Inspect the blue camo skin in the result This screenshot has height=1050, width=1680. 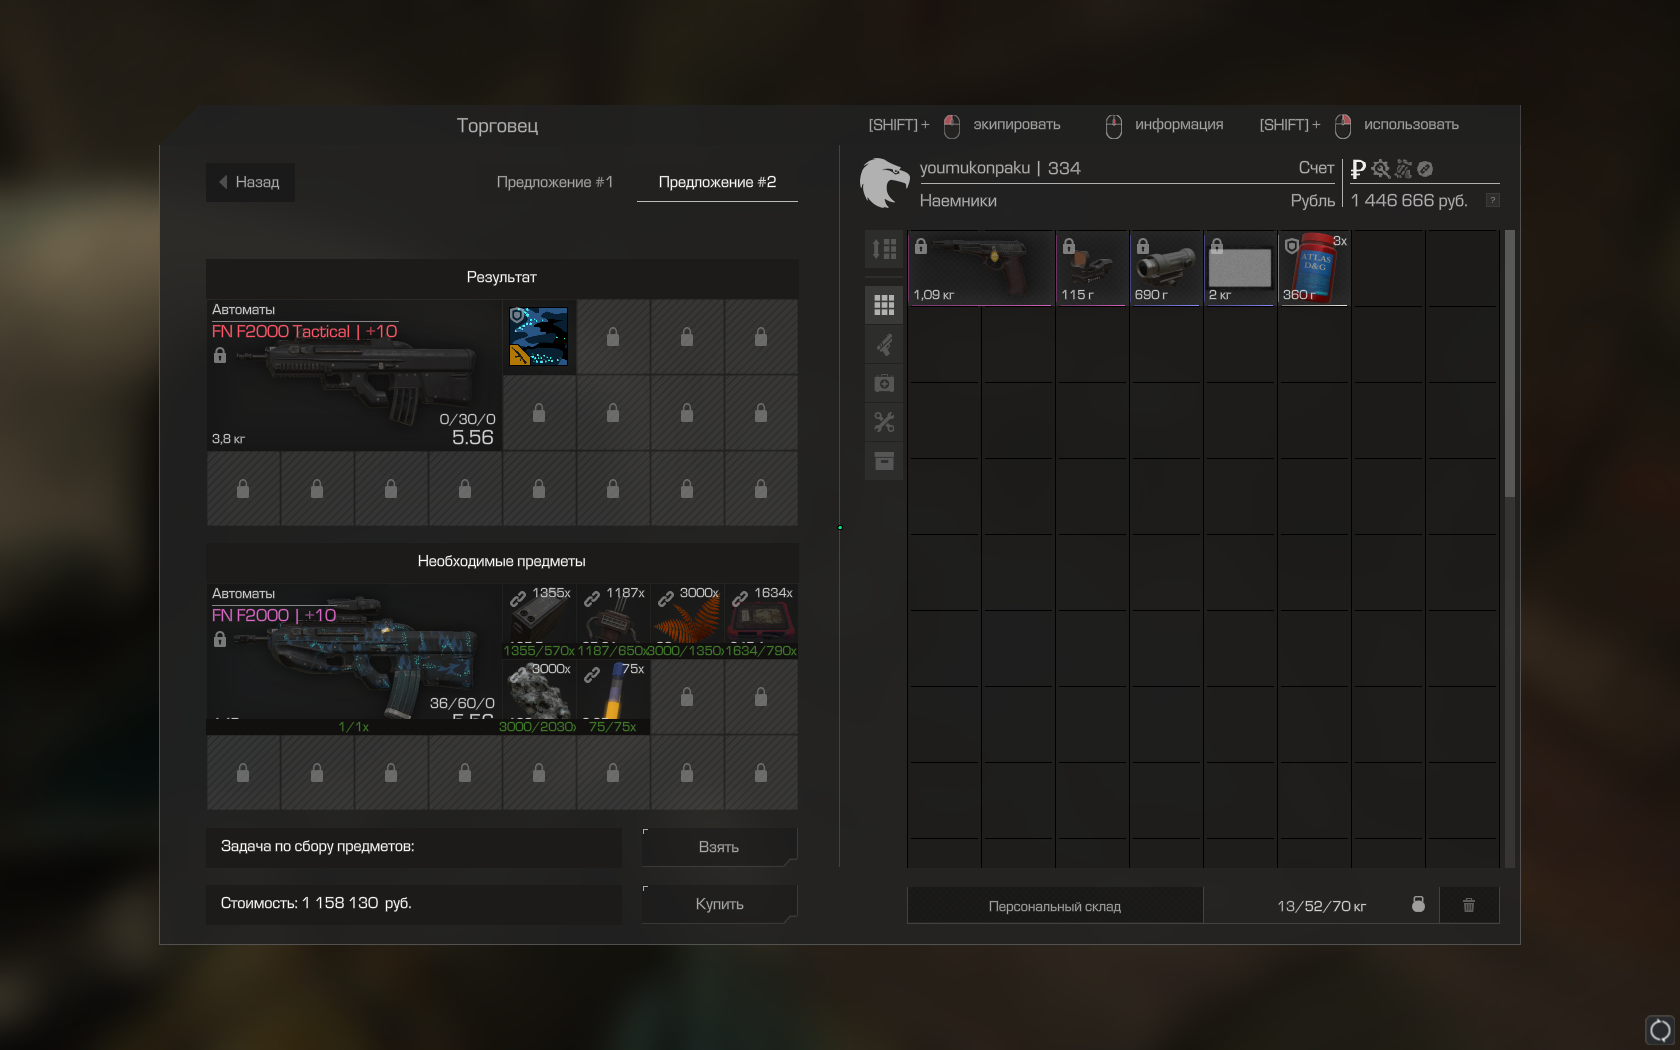tap(539, 337)
